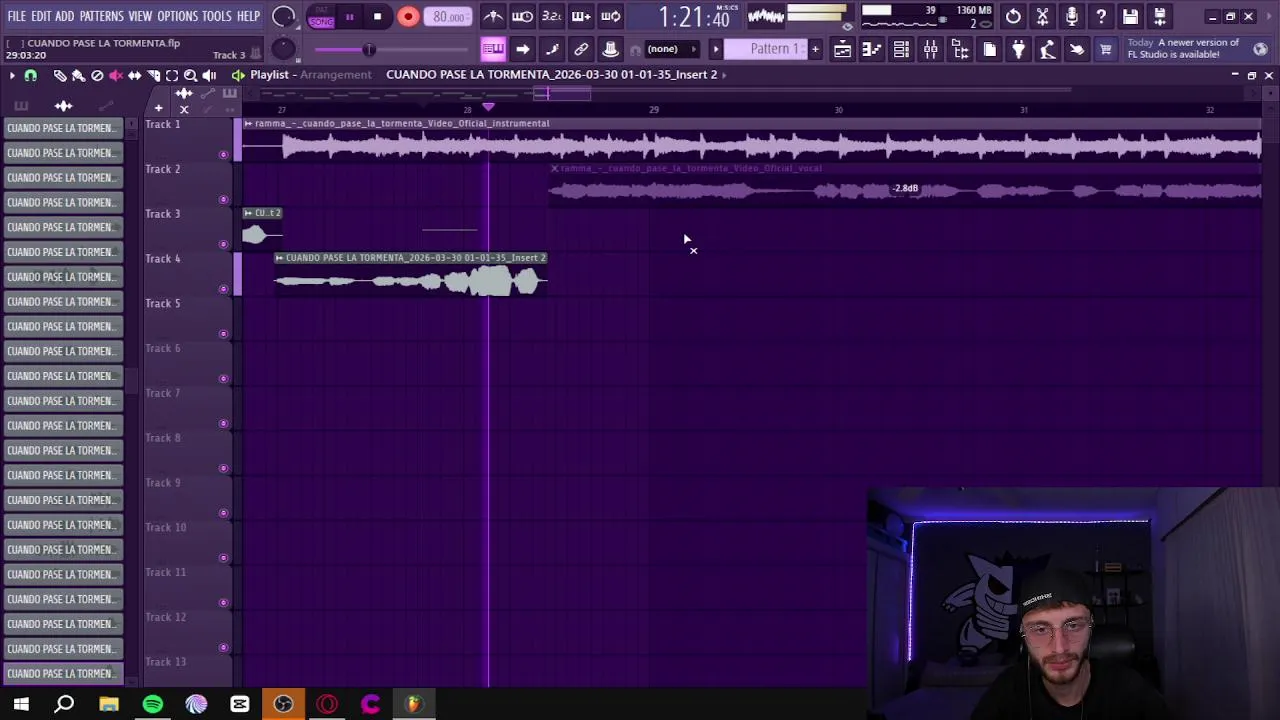Add a new pattern with the plus button
The width and height of the screenshot is (1280, 720).
815,49
